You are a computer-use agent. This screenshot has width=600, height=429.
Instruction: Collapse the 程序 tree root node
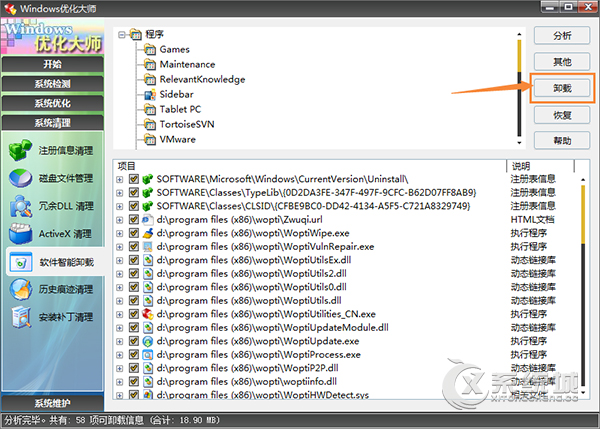click(x=122, y=35)
